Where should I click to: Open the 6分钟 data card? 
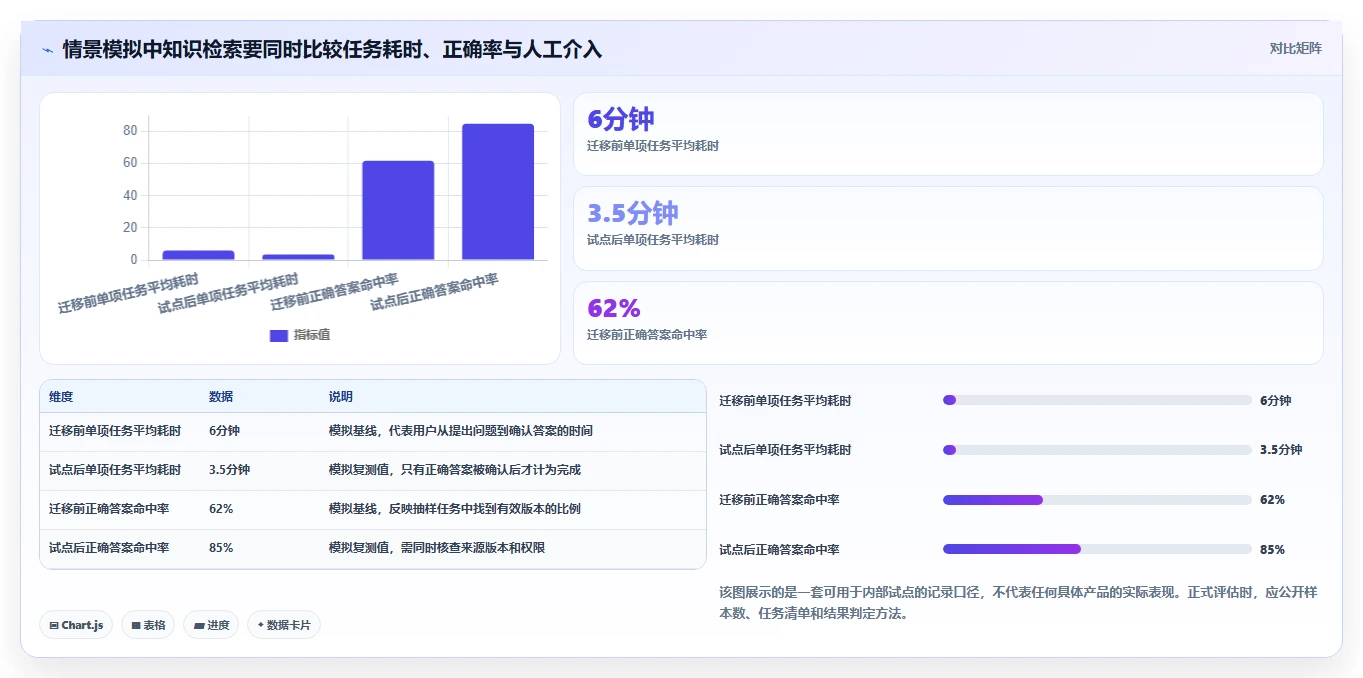(x=948, y=134)
